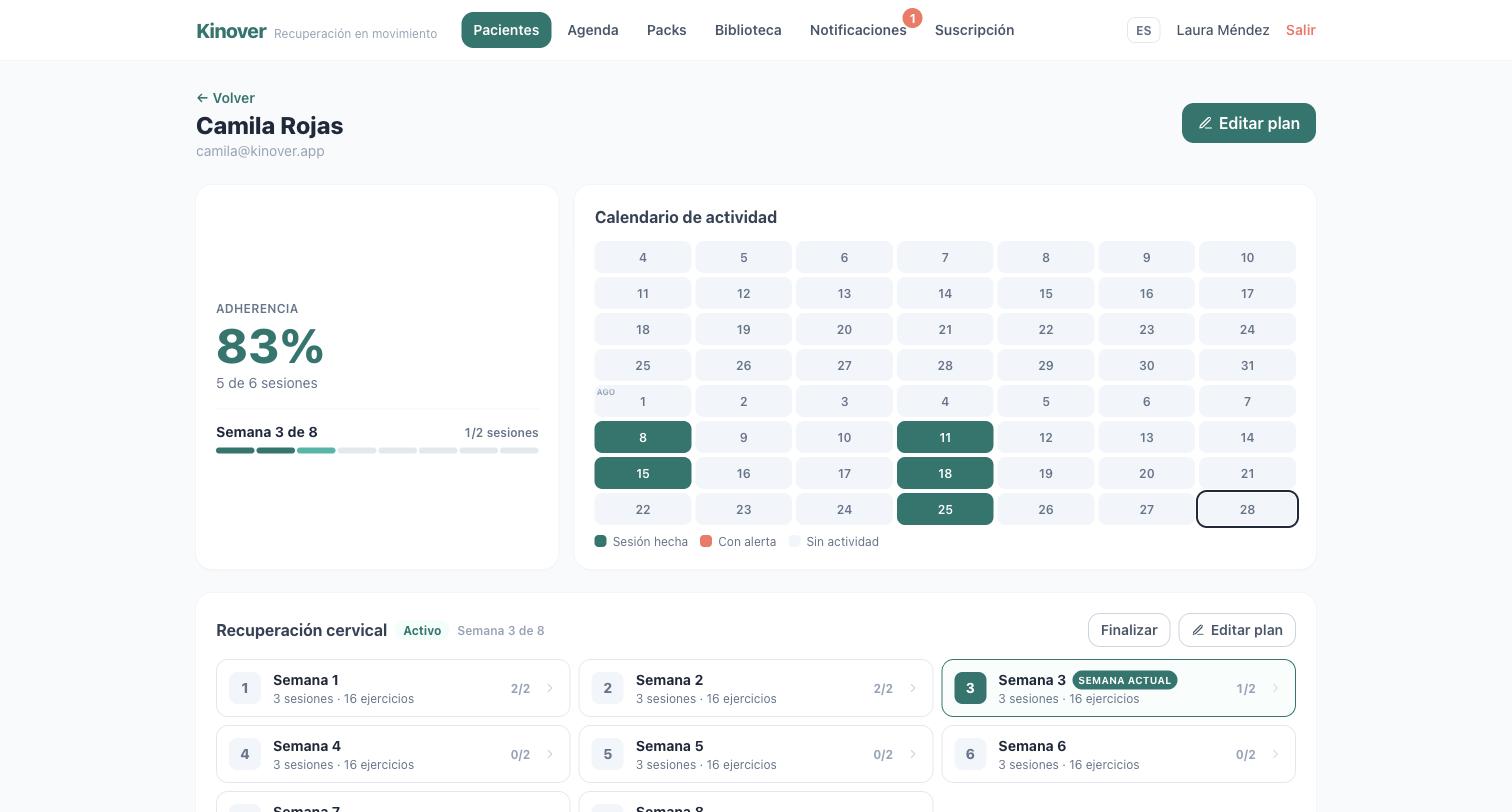The image size is (1512, 812).
Task: Click the notification badge showing 1
Action: pos(912,18)
